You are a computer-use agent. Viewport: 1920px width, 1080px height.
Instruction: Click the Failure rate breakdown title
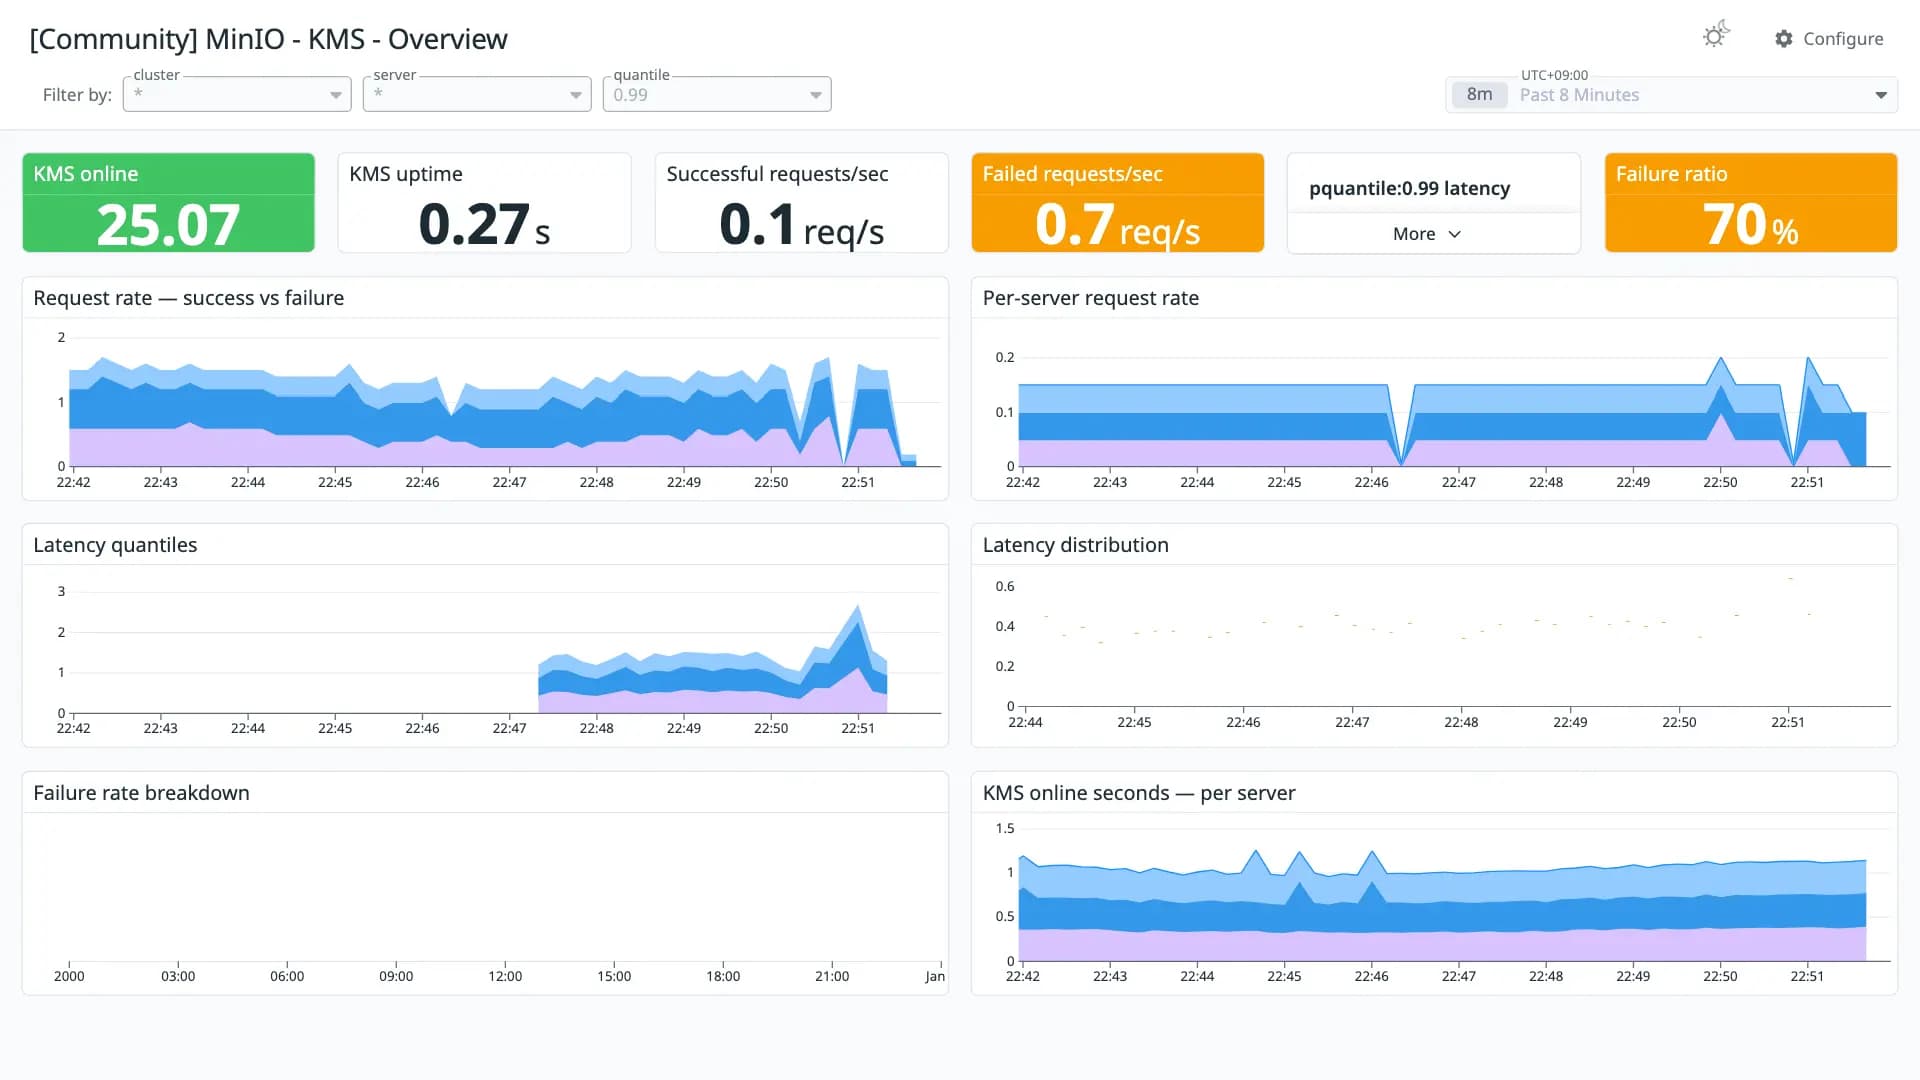pos(141,793)
